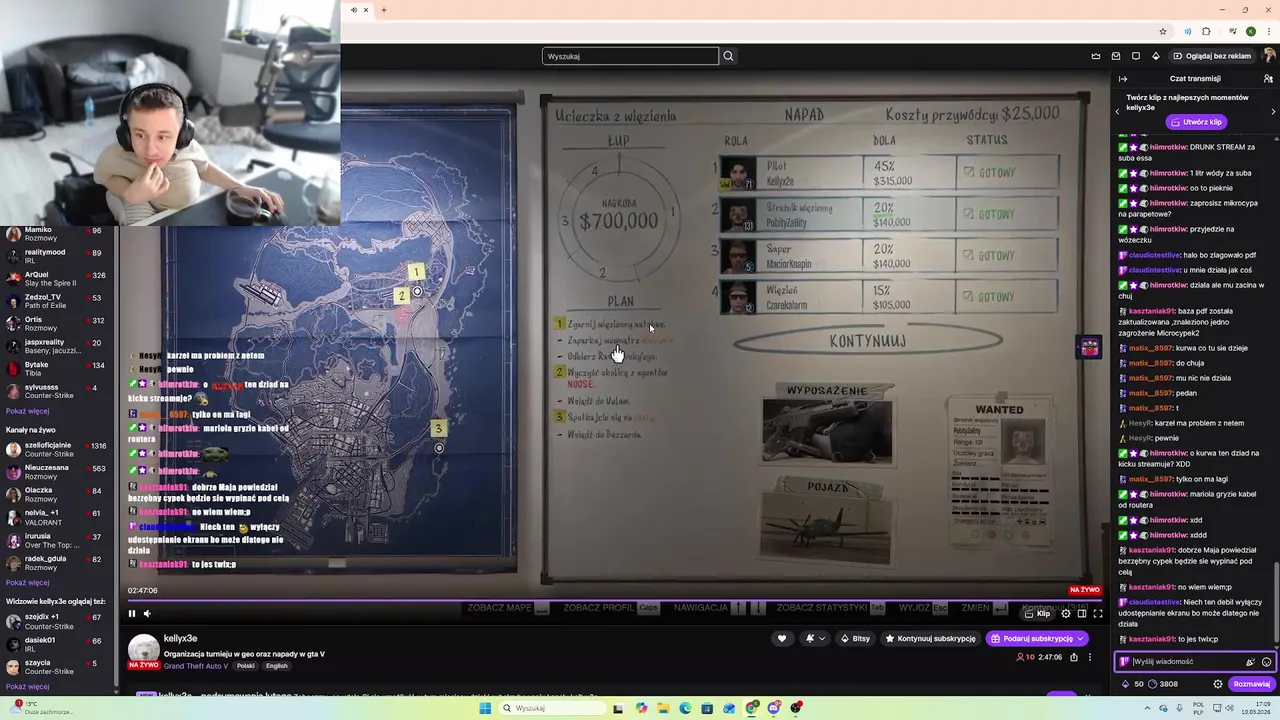Bookmark page with star icon

point(1162,31)
